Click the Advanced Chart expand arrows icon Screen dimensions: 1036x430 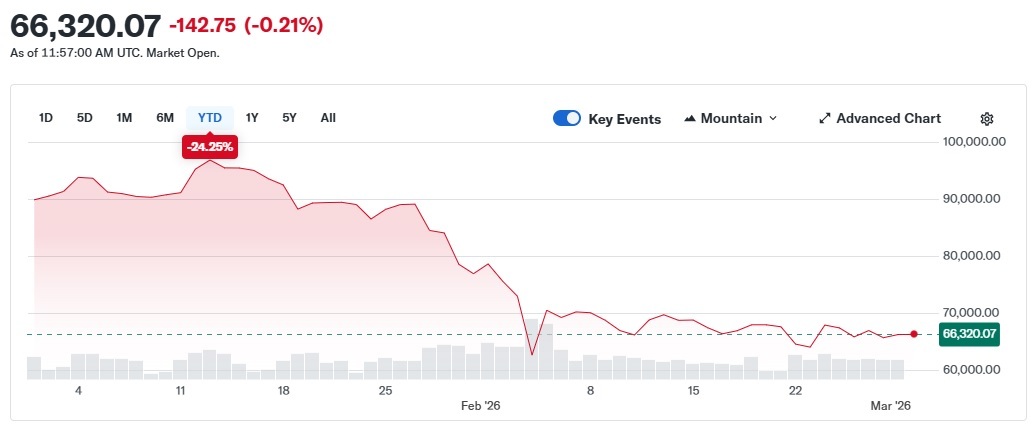point(825,118)
